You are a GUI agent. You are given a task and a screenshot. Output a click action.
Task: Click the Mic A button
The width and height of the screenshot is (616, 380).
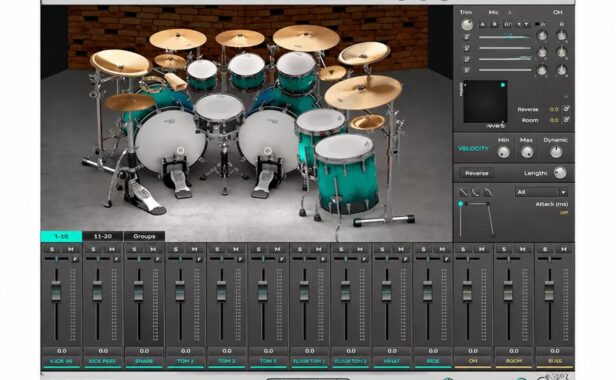click(x=483, y=24)
